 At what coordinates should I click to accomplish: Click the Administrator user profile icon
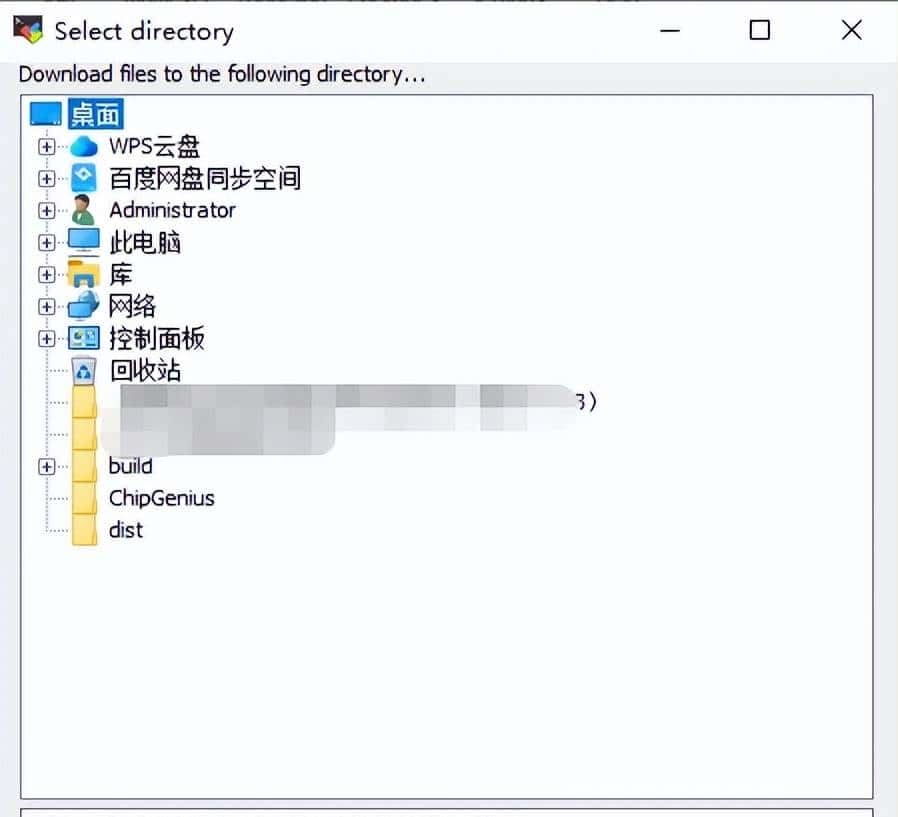tap(84, 210)
